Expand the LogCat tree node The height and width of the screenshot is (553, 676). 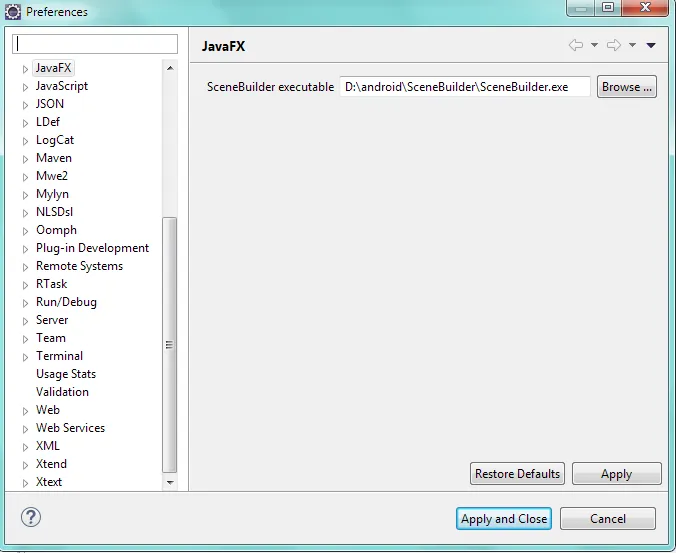pos(25,141)
